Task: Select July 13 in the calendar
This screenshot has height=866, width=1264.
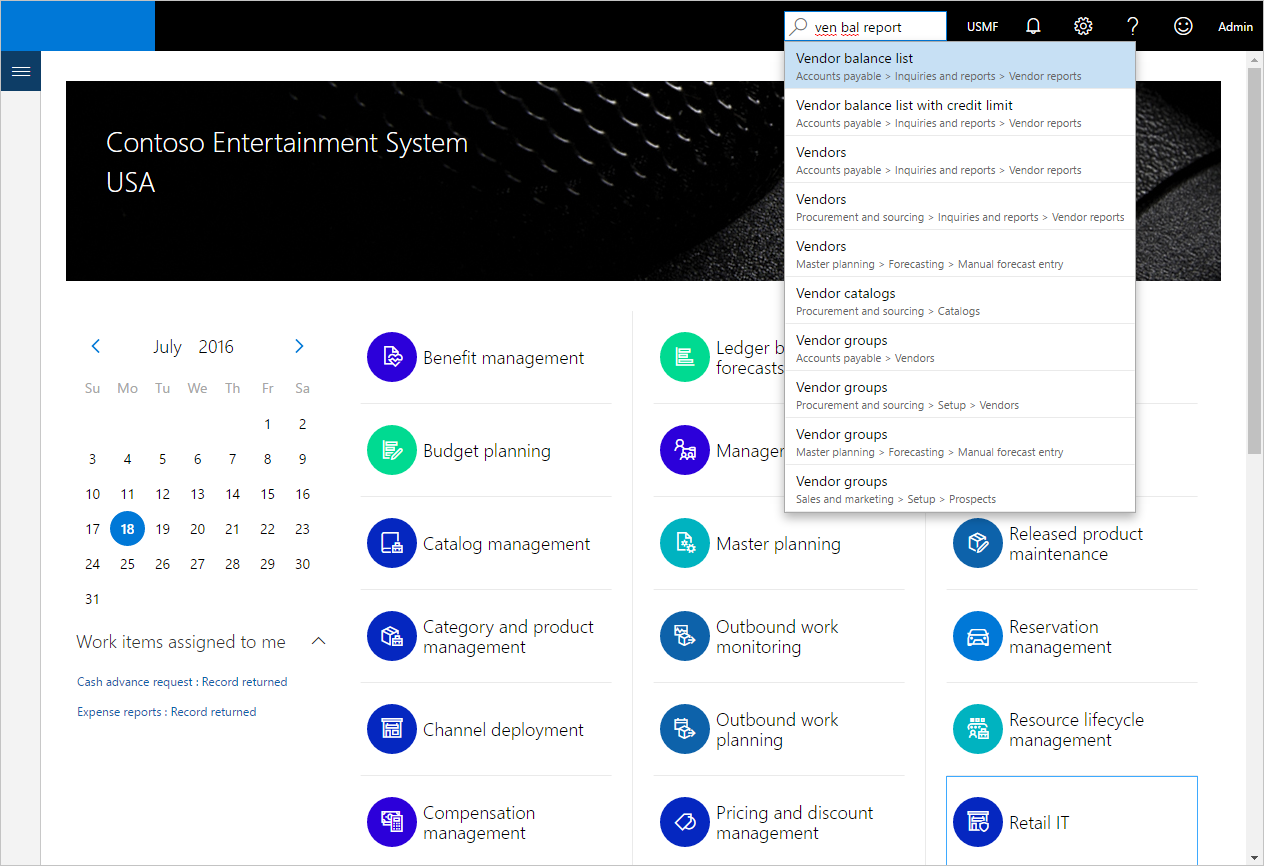Action: [x=197, y=494]
